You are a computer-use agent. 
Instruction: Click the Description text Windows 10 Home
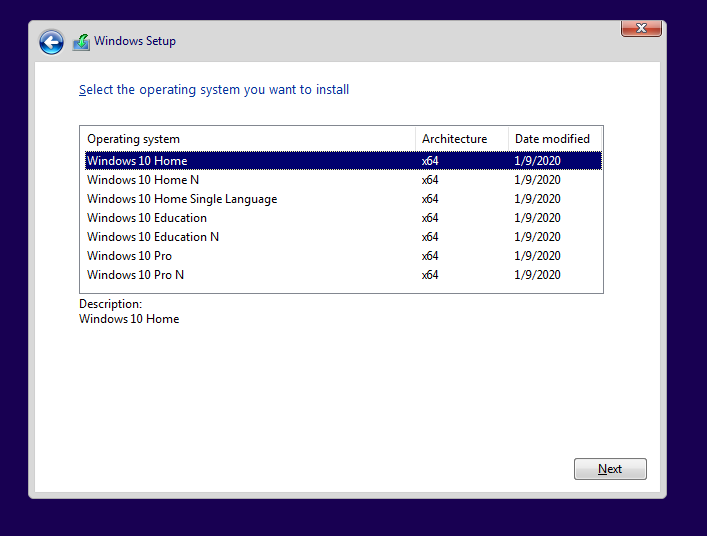[129, 319]
